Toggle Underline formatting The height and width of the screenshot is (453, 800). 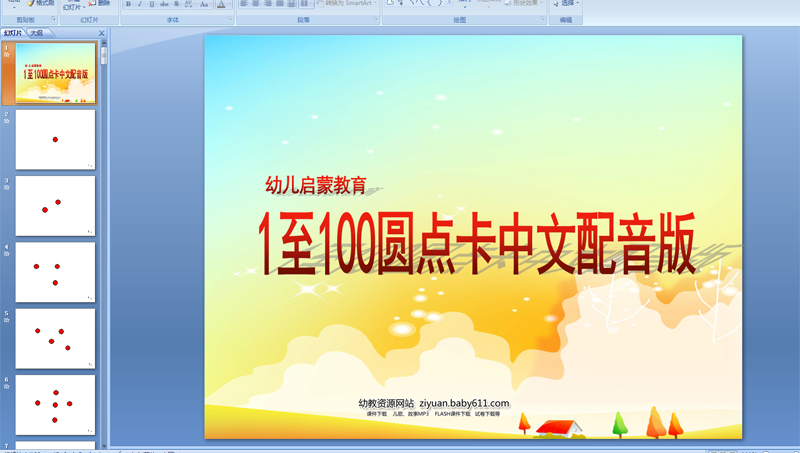click(152, 4)
